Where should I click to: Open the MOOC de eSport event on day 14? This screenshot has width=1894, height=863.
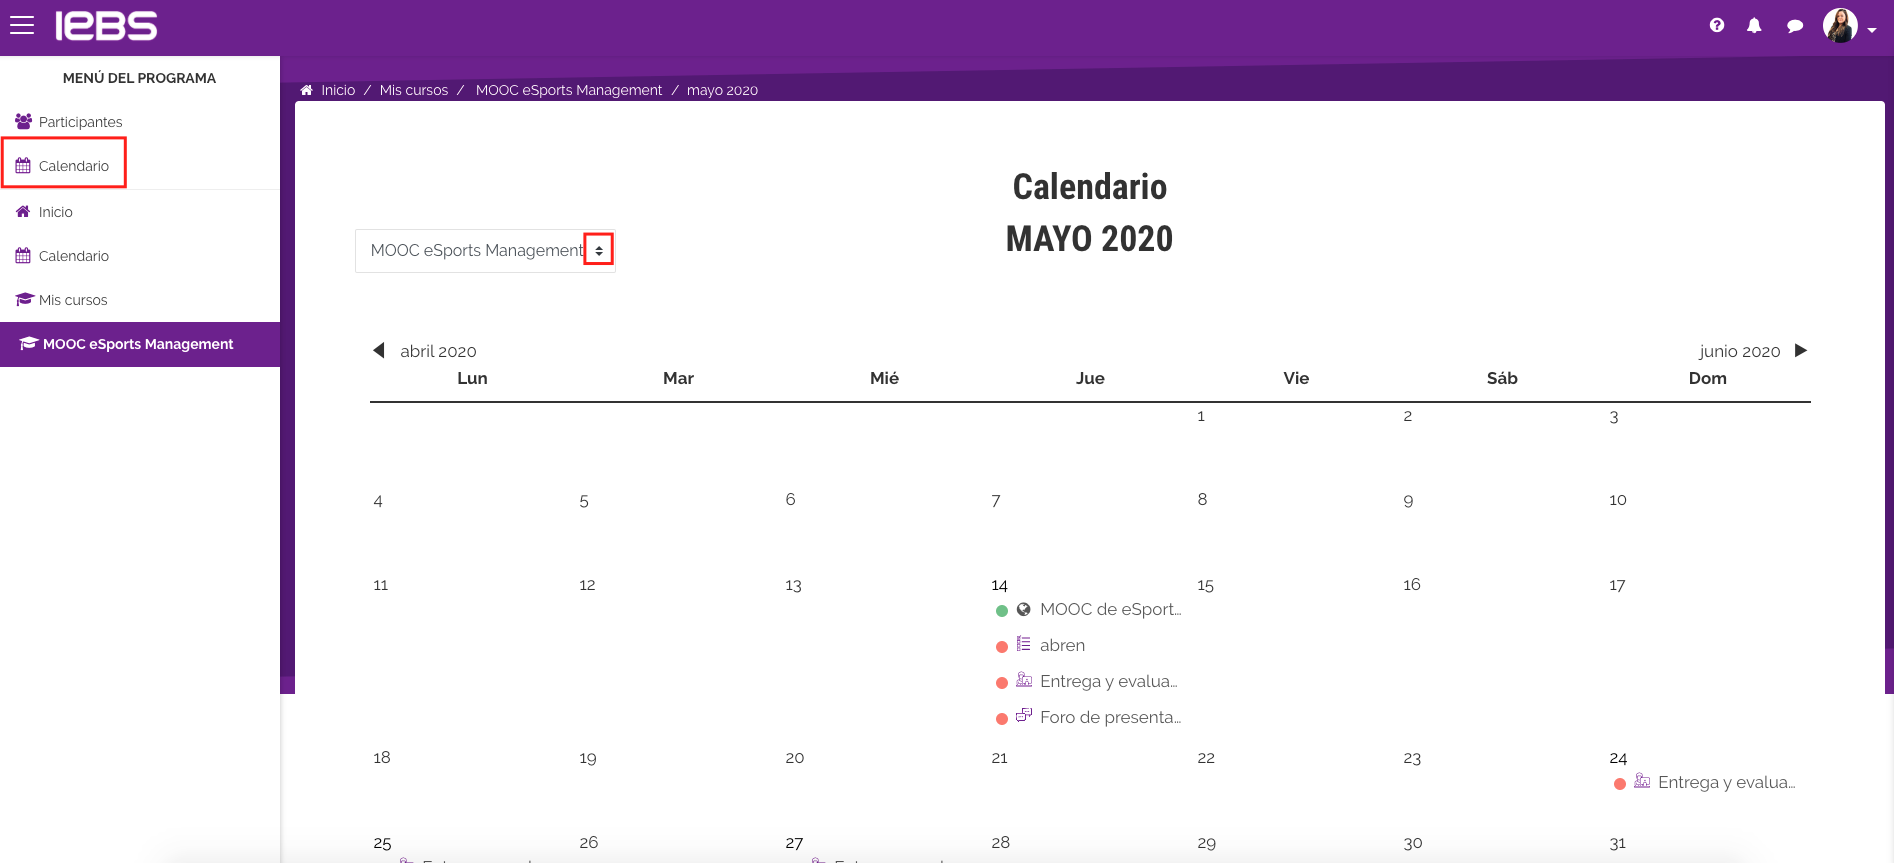pyautogui.click(x=1110, y=609)
